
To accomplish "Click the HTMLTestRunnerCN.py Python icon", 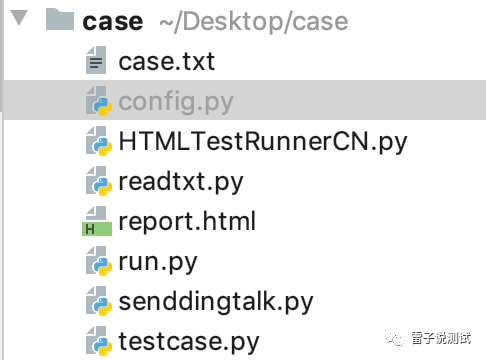I will pos(98,141).
